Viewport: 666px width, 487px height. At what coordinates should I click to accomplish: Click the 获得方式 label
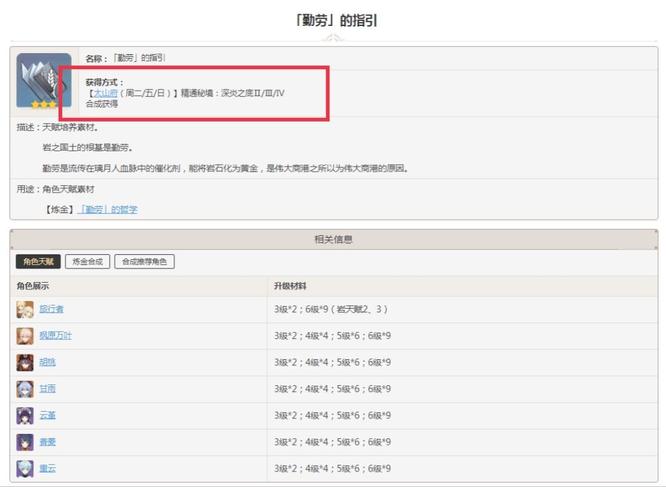[104, 82]
